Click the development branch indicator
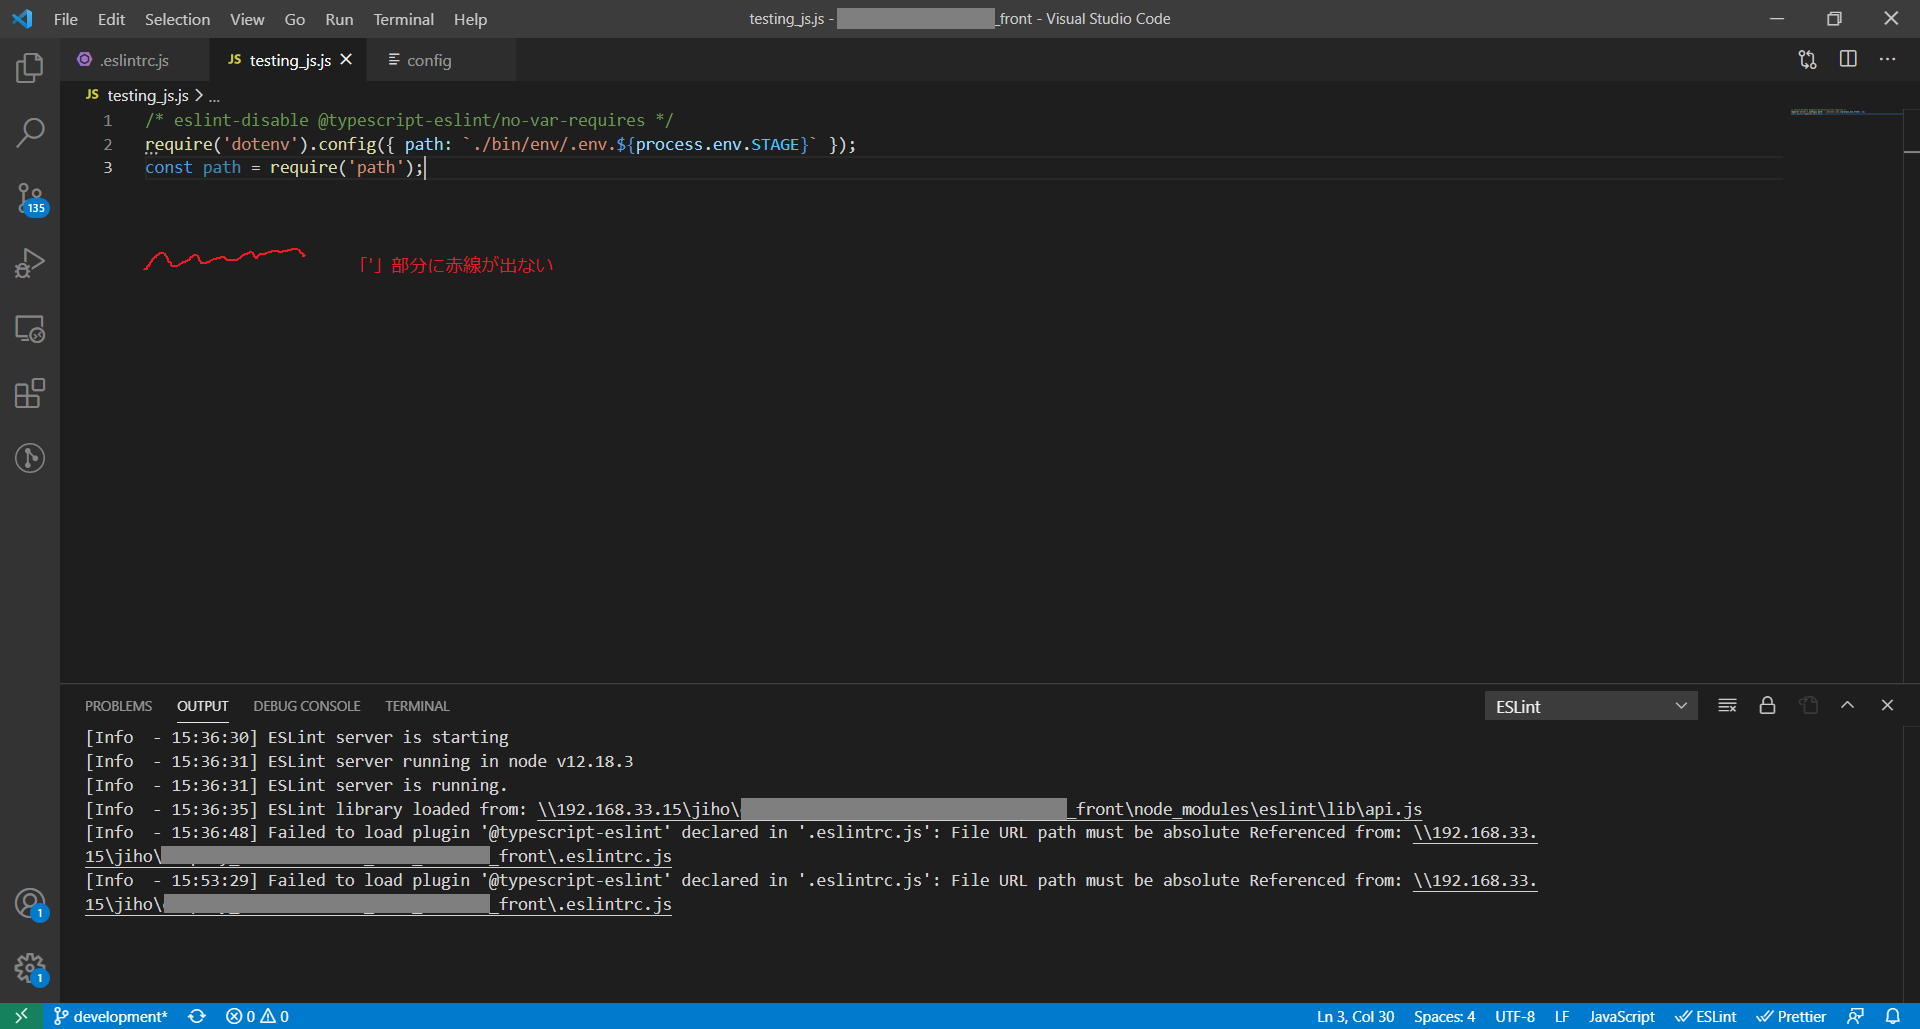1920x1029 pixels. [x=110, y=1016]
